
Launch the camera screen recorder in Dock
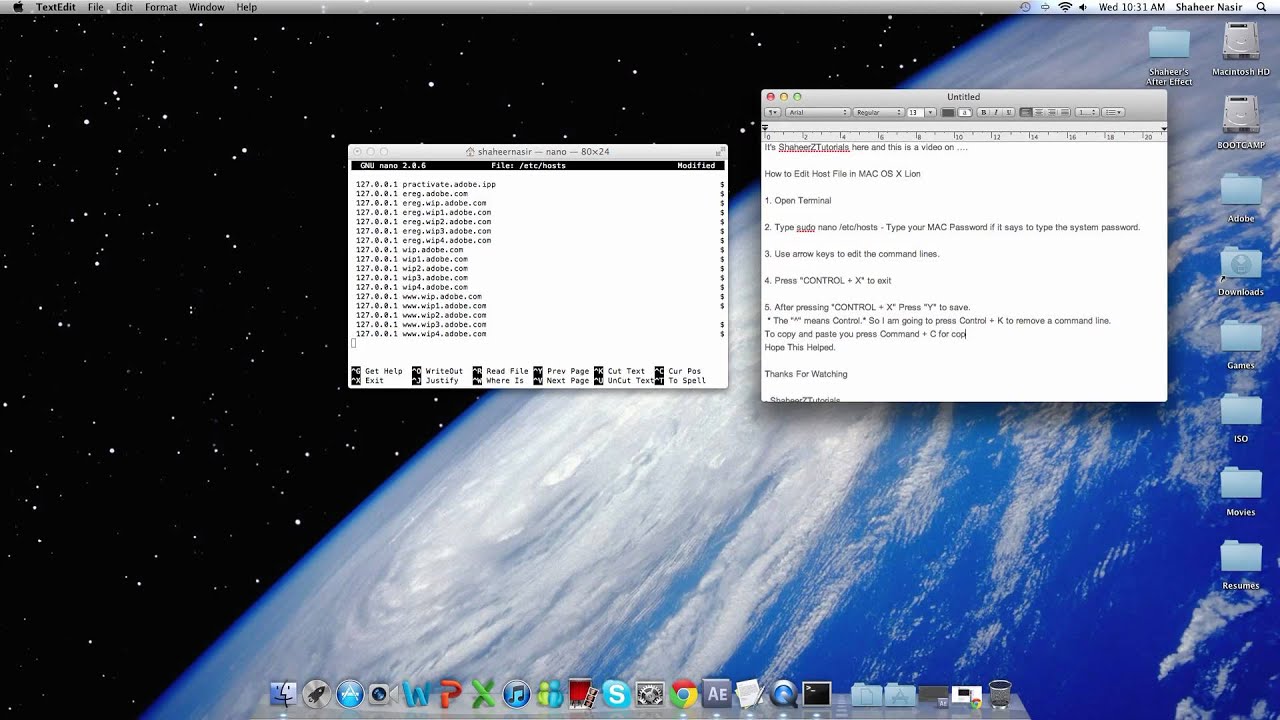pos(381,693)
